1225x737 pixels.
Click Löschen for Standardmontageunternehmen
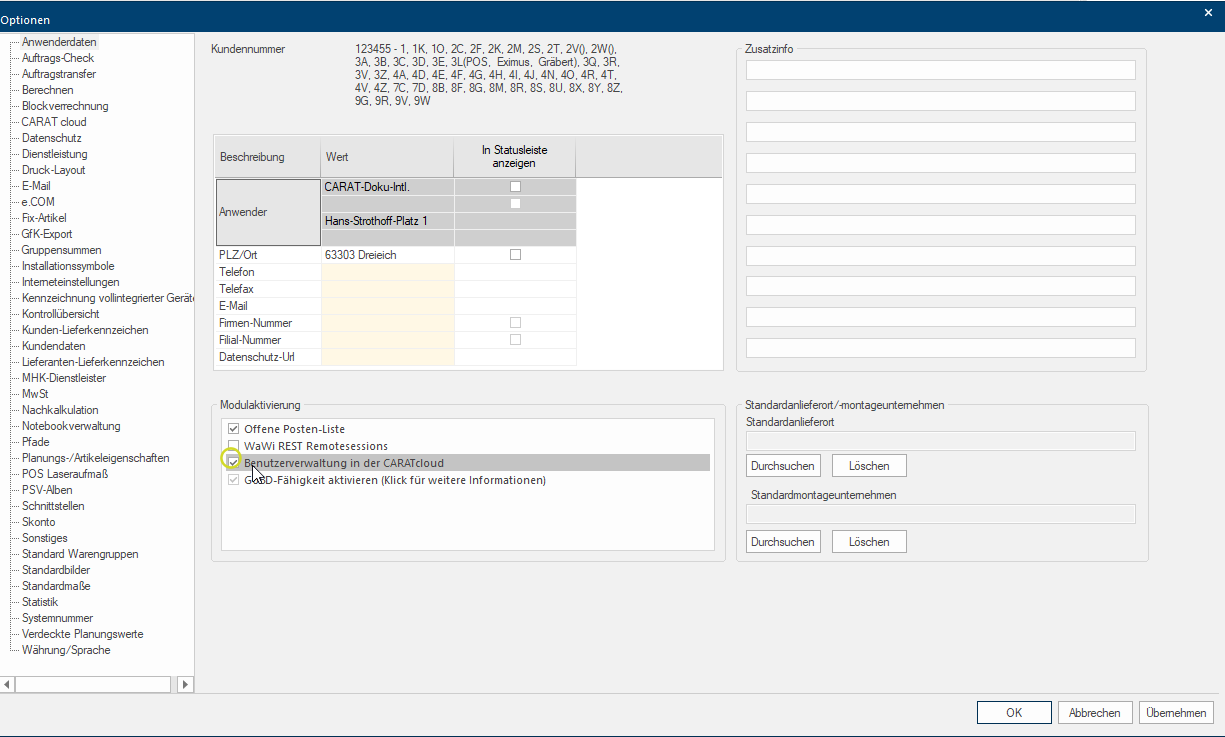click(x=869, y=542)
